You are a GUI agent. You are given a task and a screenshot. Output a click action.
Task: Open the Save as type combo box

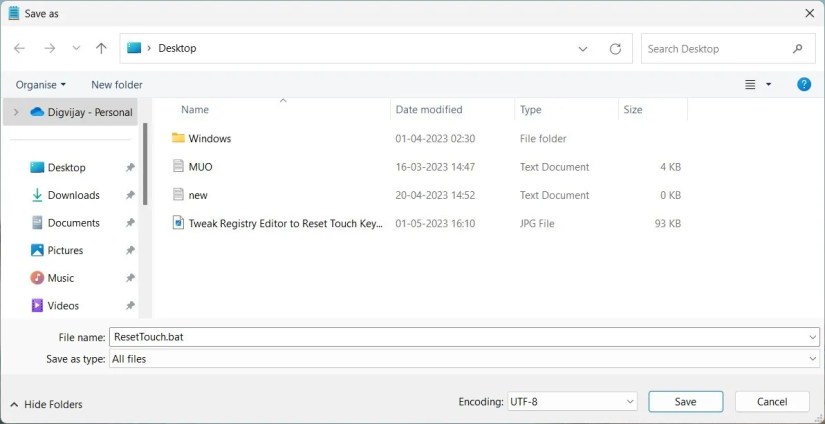point(464,359)
